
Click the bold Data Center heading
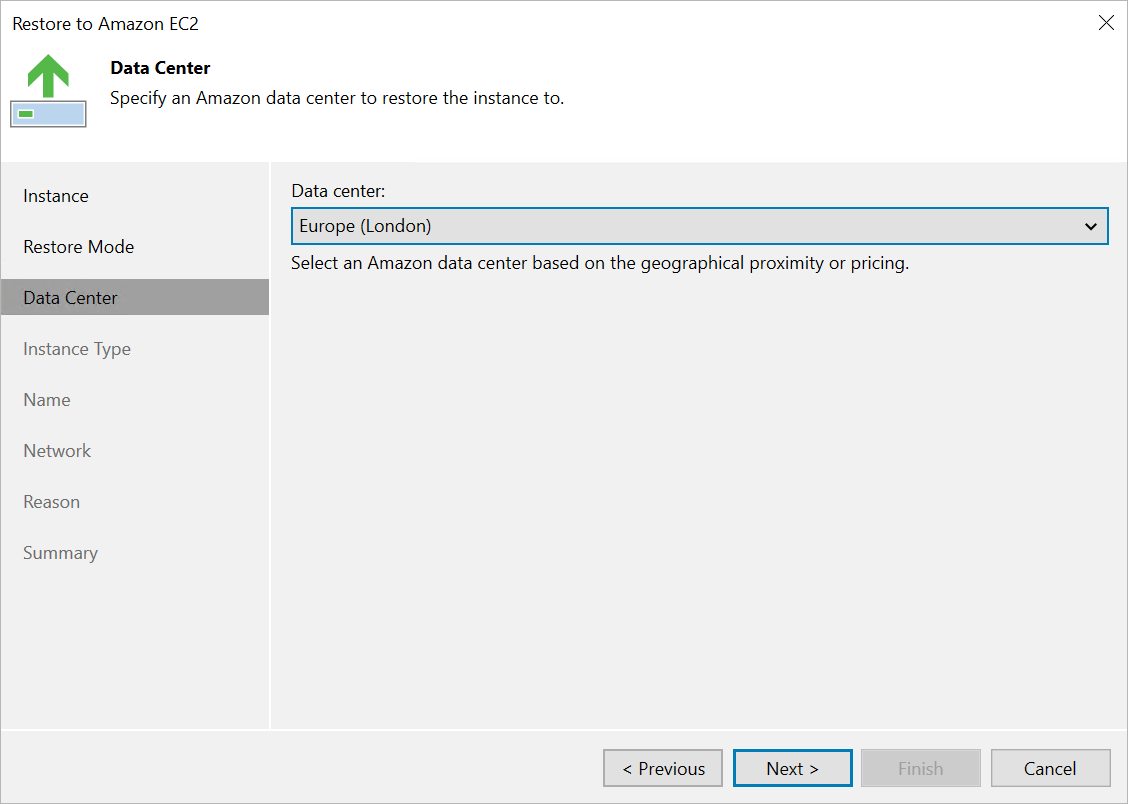pos(160,68)
